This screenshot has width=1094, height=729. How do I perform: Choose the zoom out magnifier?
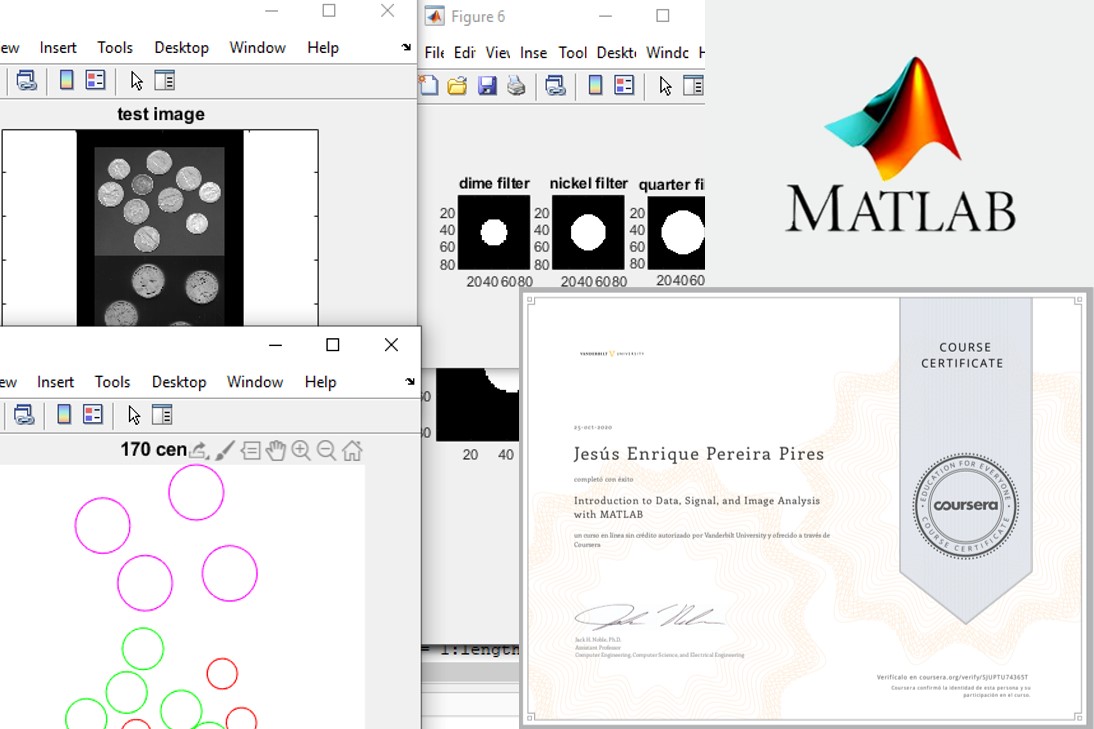pyautogui.click(x=326, y=451)
